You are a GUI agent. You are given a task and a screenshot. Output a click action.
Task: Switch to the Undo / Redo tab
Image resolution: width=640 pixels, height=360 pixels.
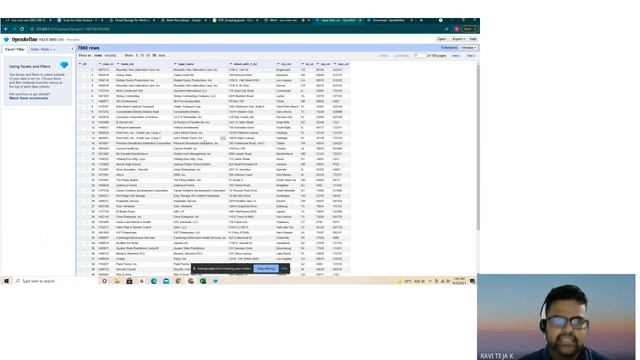pyautogui.click(x=42, y=49)
